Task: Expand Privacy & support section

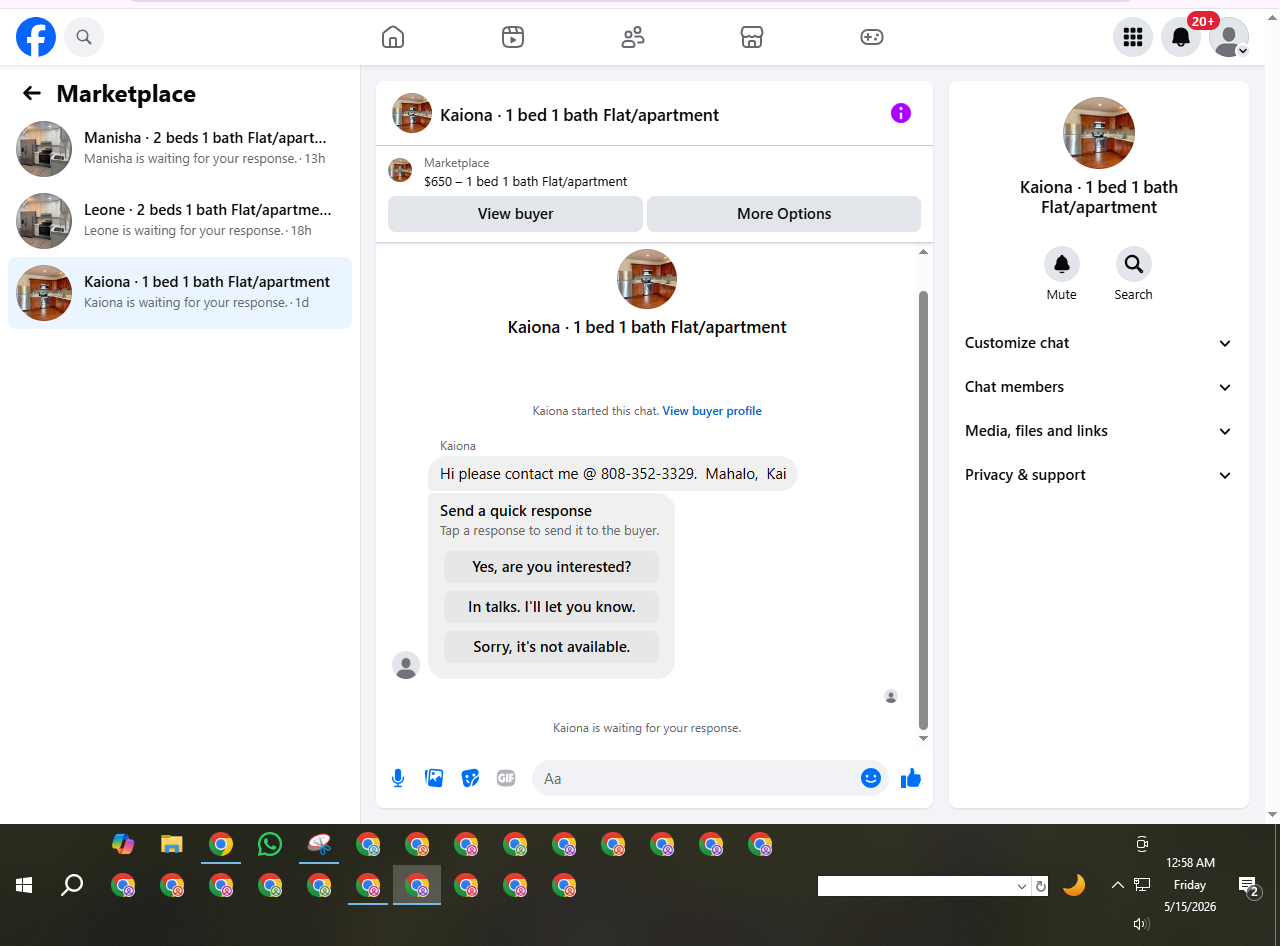Action: (x=1098, y=475)
